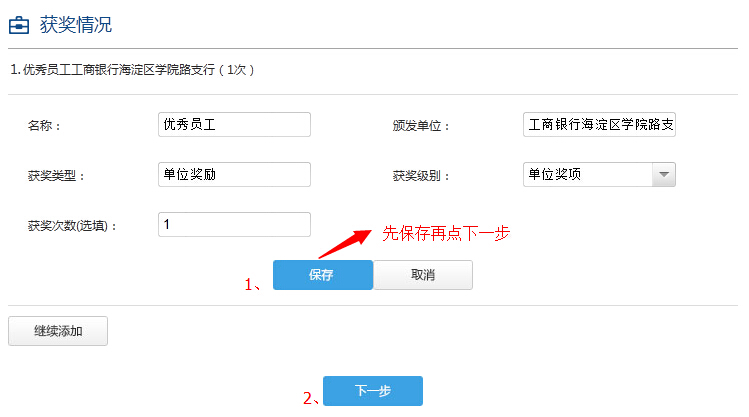
Task: Click the 获奖类型 field showing 单位奖励
Action: (x=234, y=174)
